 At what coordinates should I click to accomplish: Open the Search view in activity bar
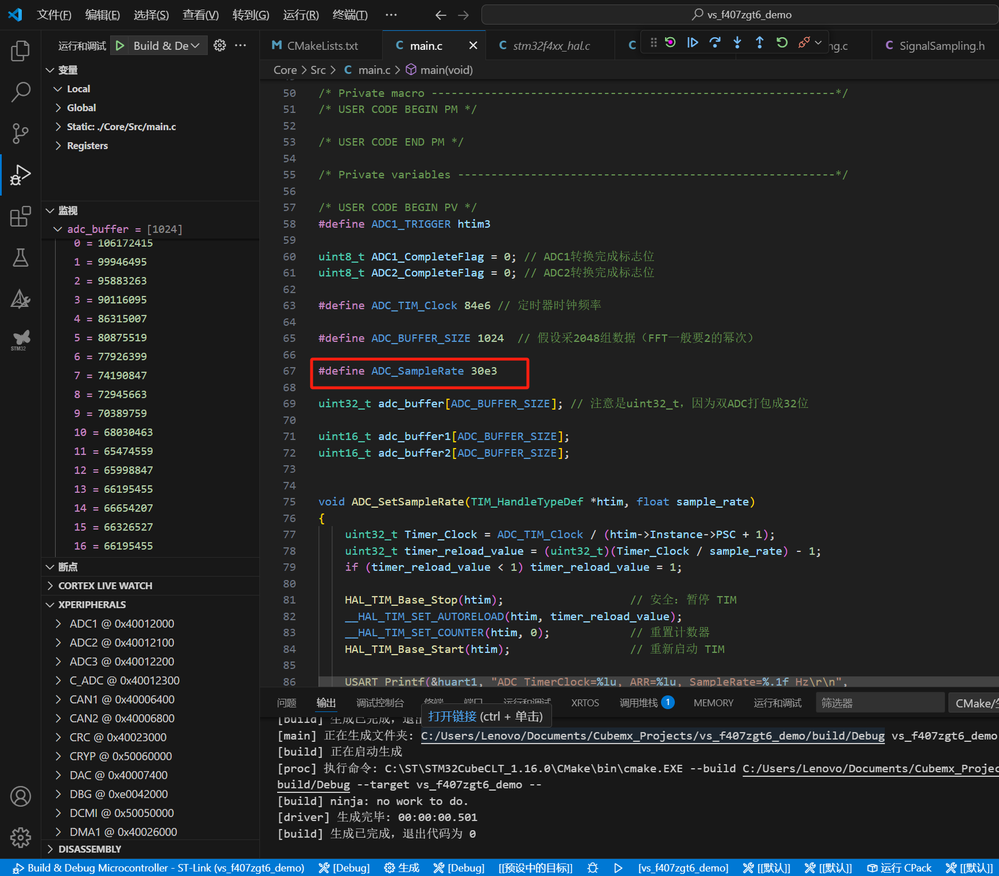20,93
